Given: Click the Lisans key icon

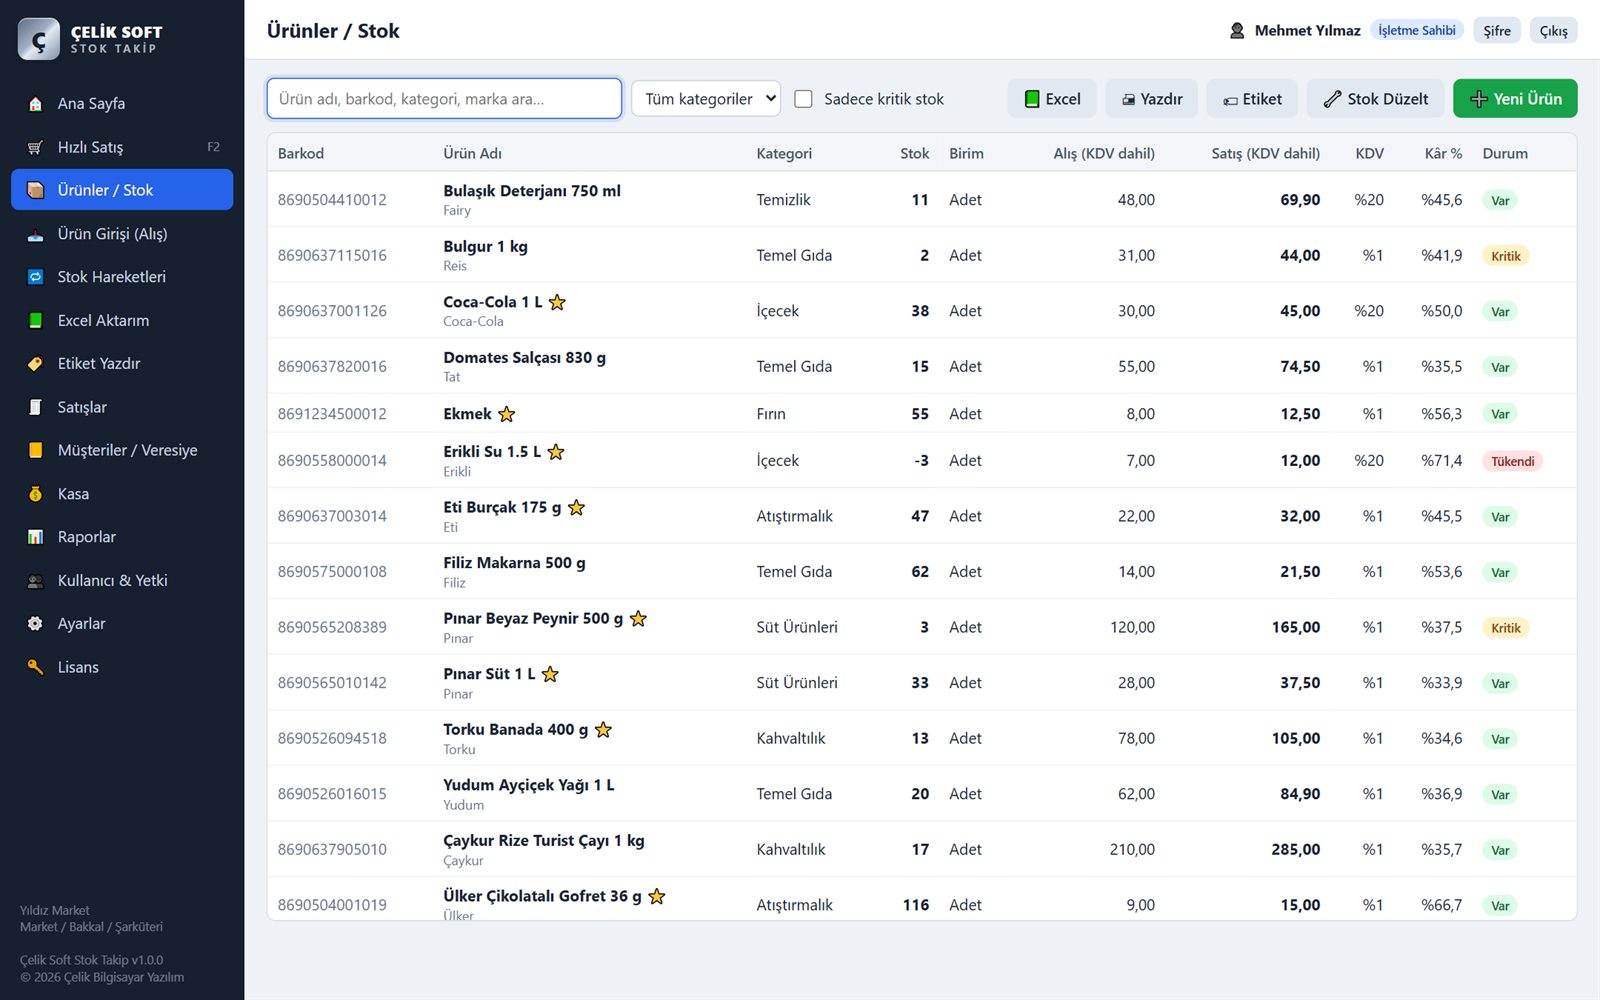Looking at the screenshot, I should tap(36, 667).
